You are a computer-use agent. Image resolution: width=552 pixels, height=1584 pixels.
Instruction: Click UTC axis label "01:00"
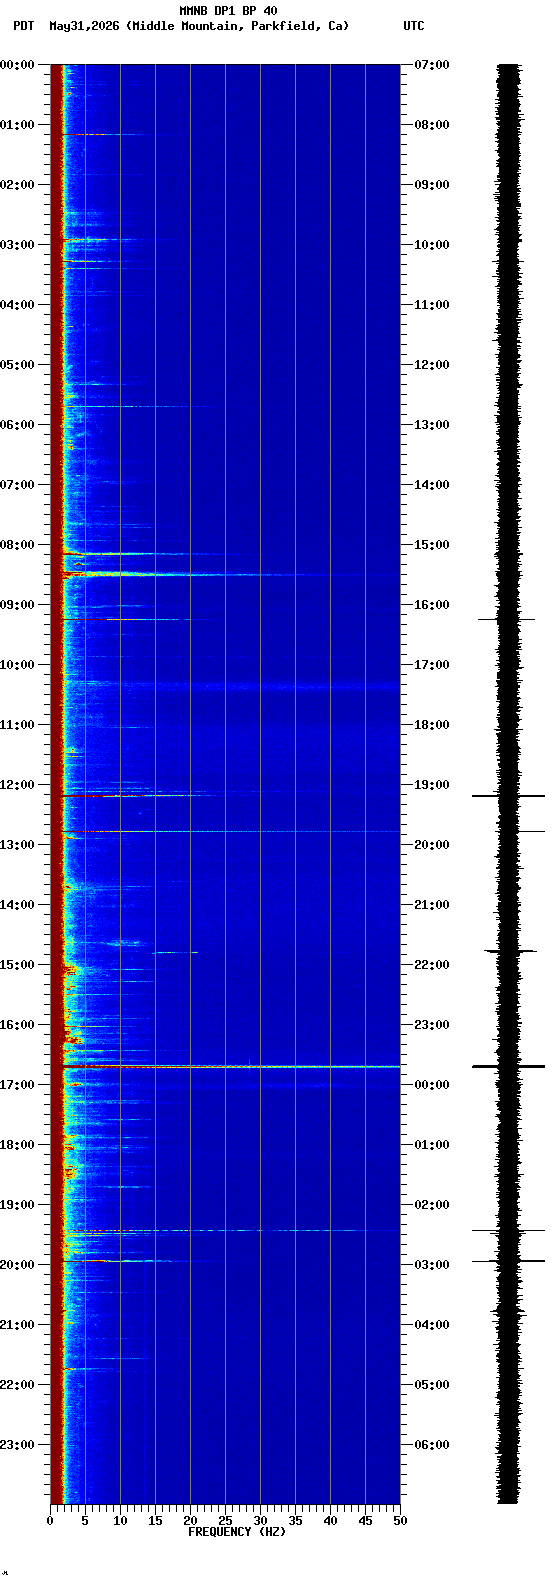tap(432, 1145)
